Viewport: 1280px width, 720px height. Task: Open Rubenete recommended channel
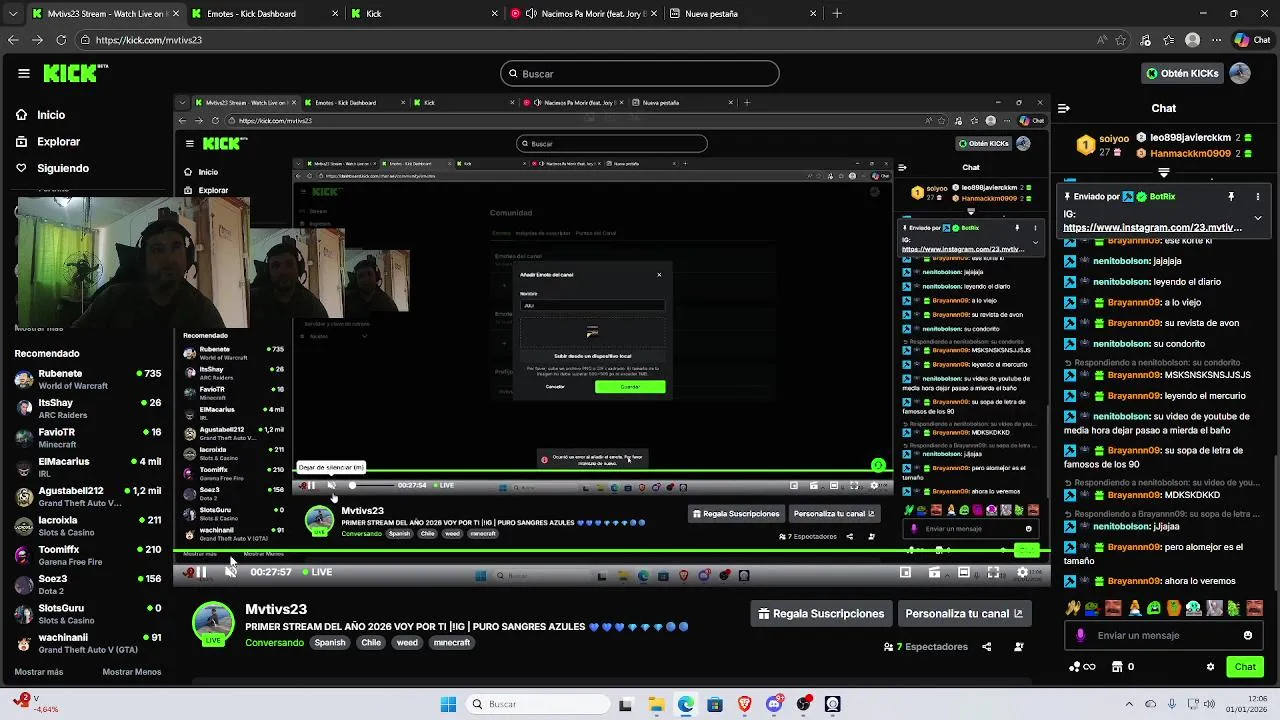click(x=88, y=380)
